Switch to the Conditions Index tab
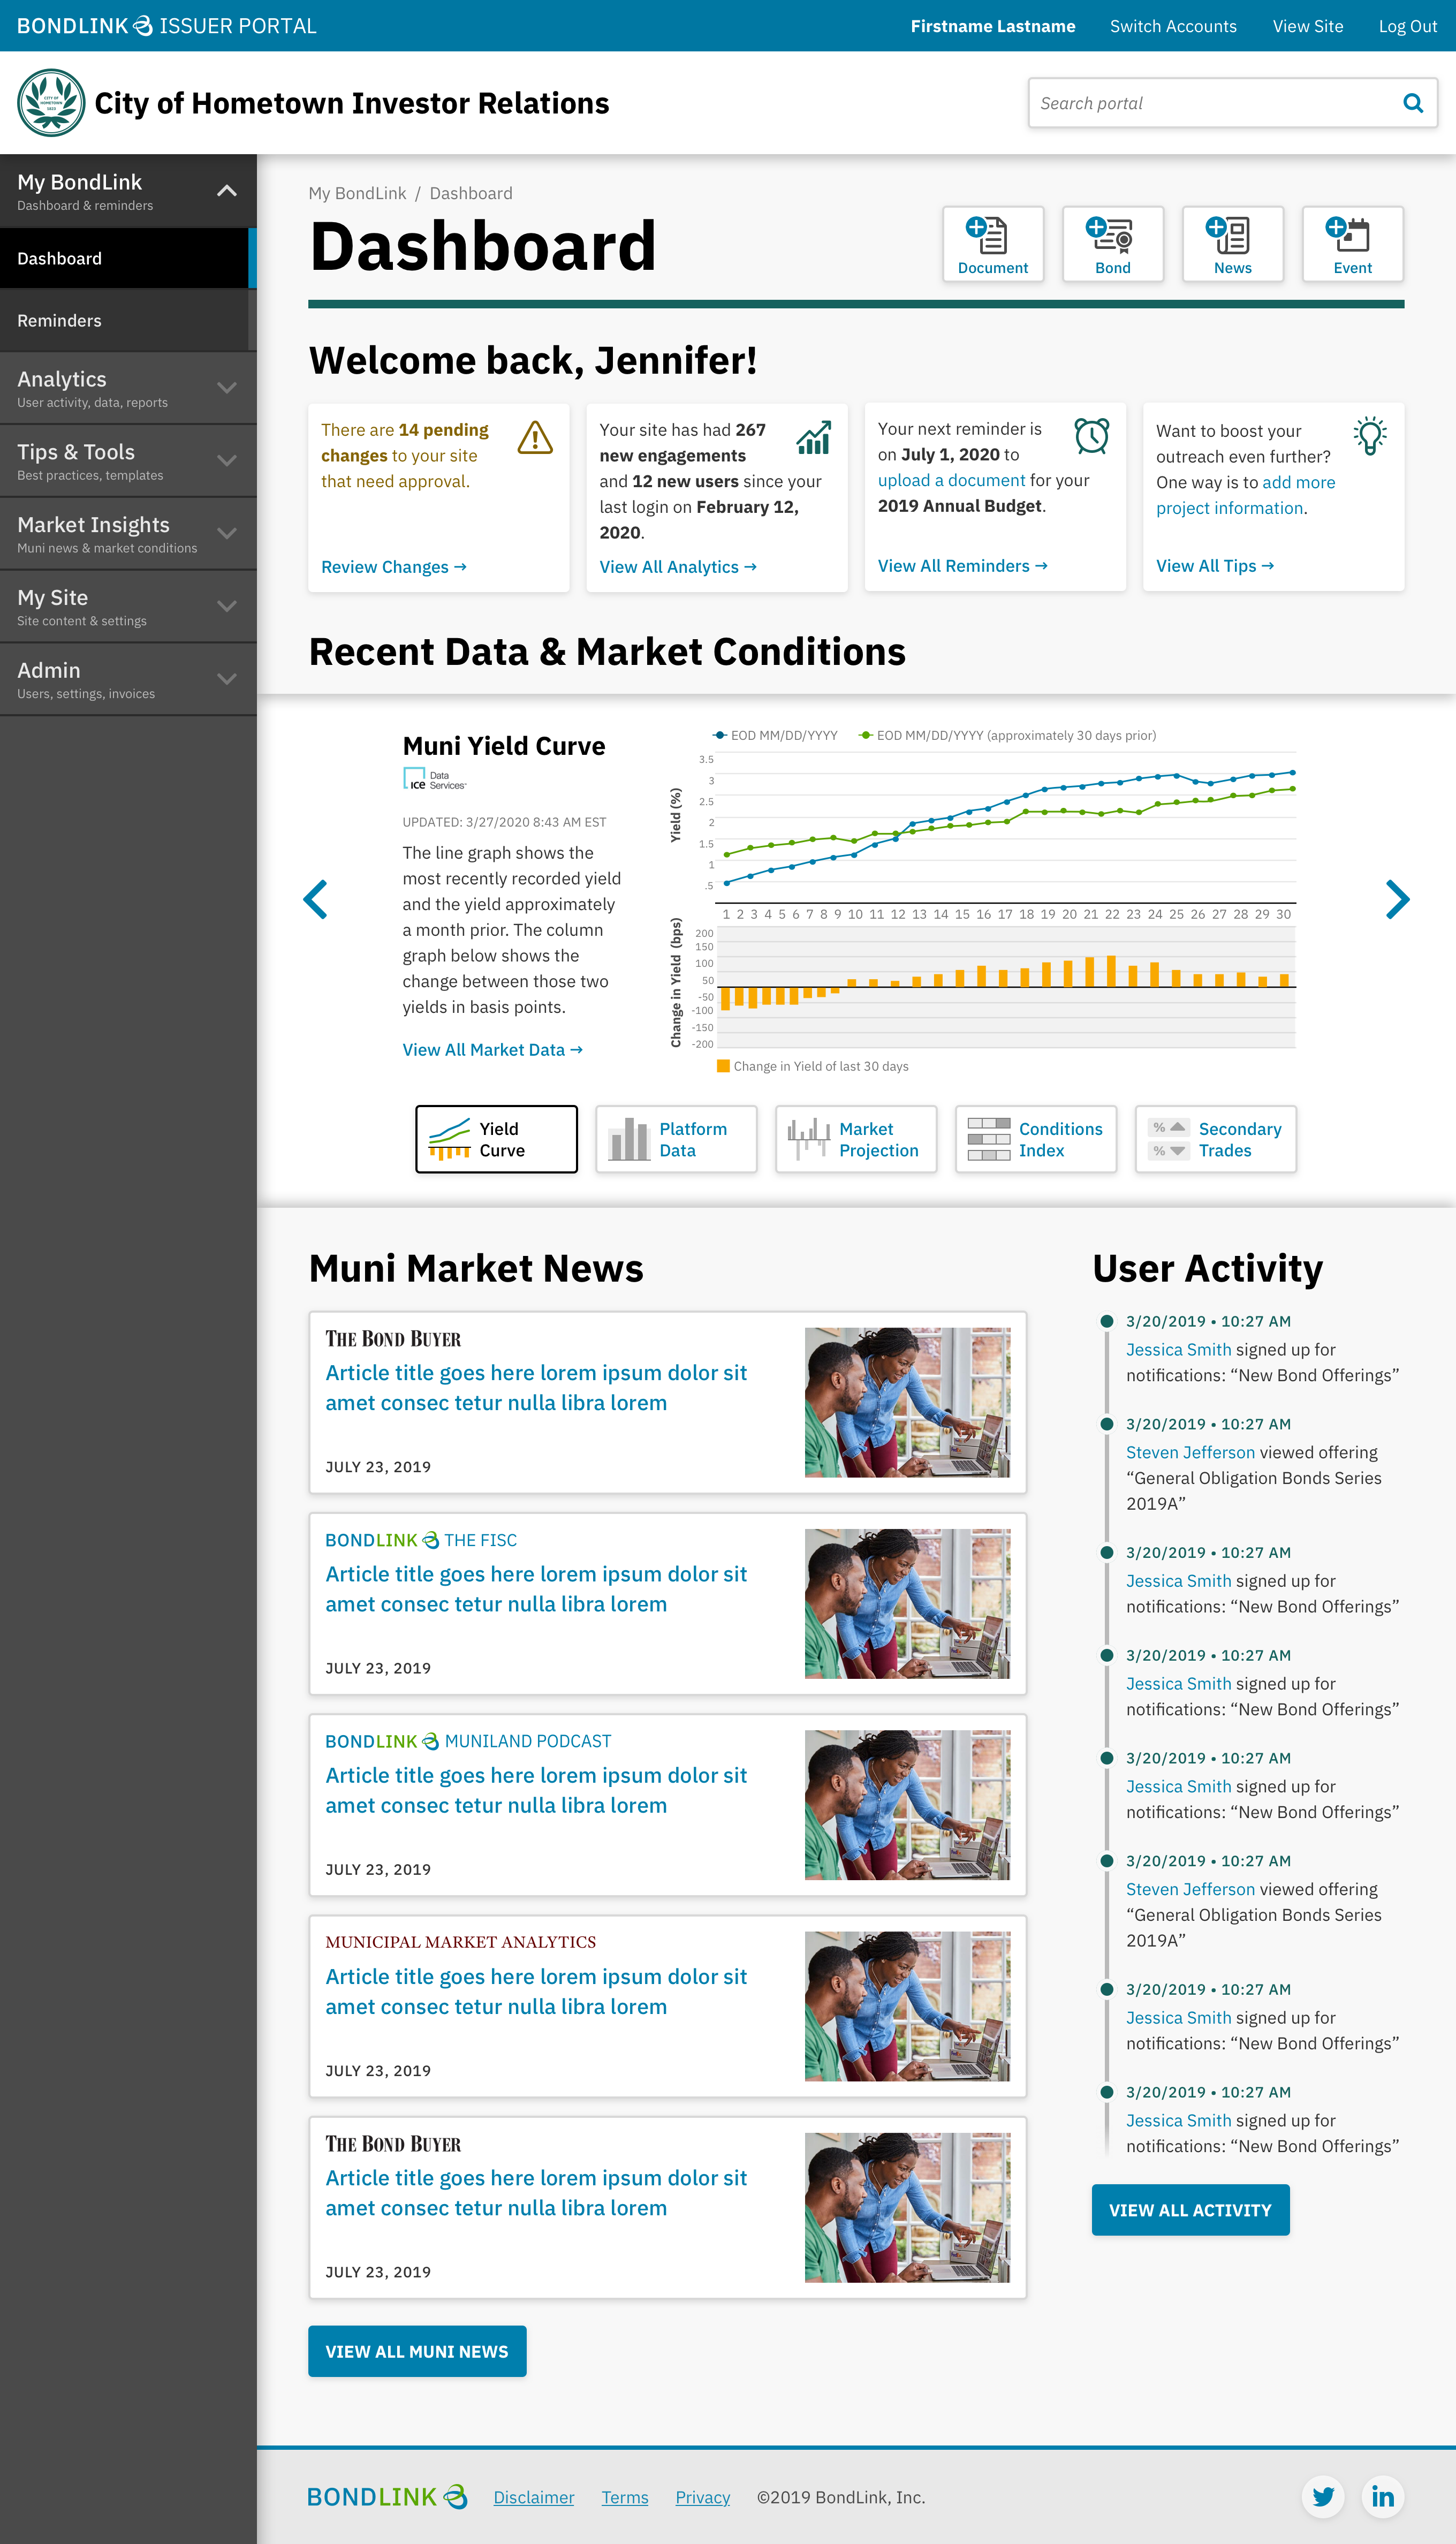 (x=1036, y=1139)
